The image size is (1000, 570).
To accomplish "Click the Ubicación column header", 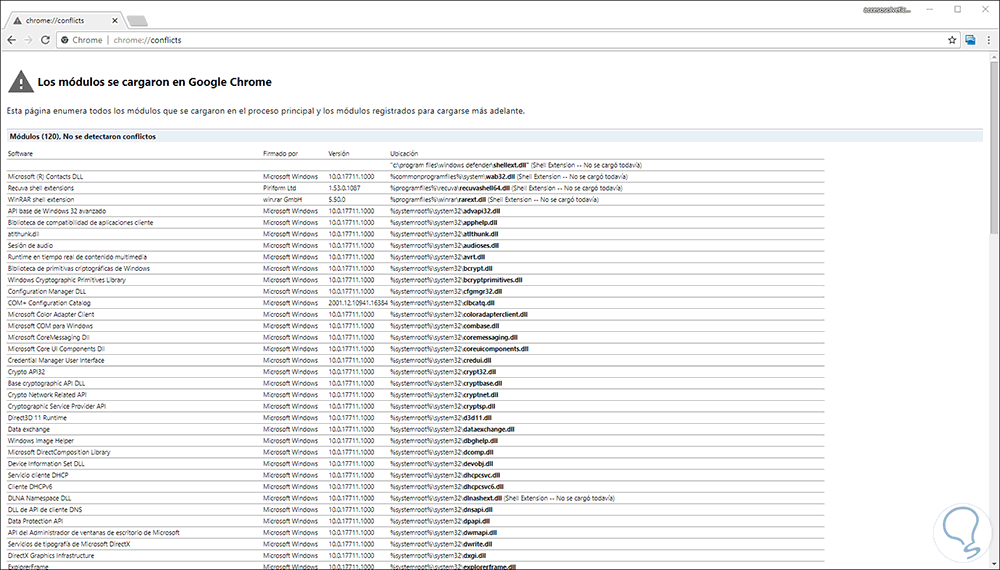I will pyautogui.click(x=404, y=153).
